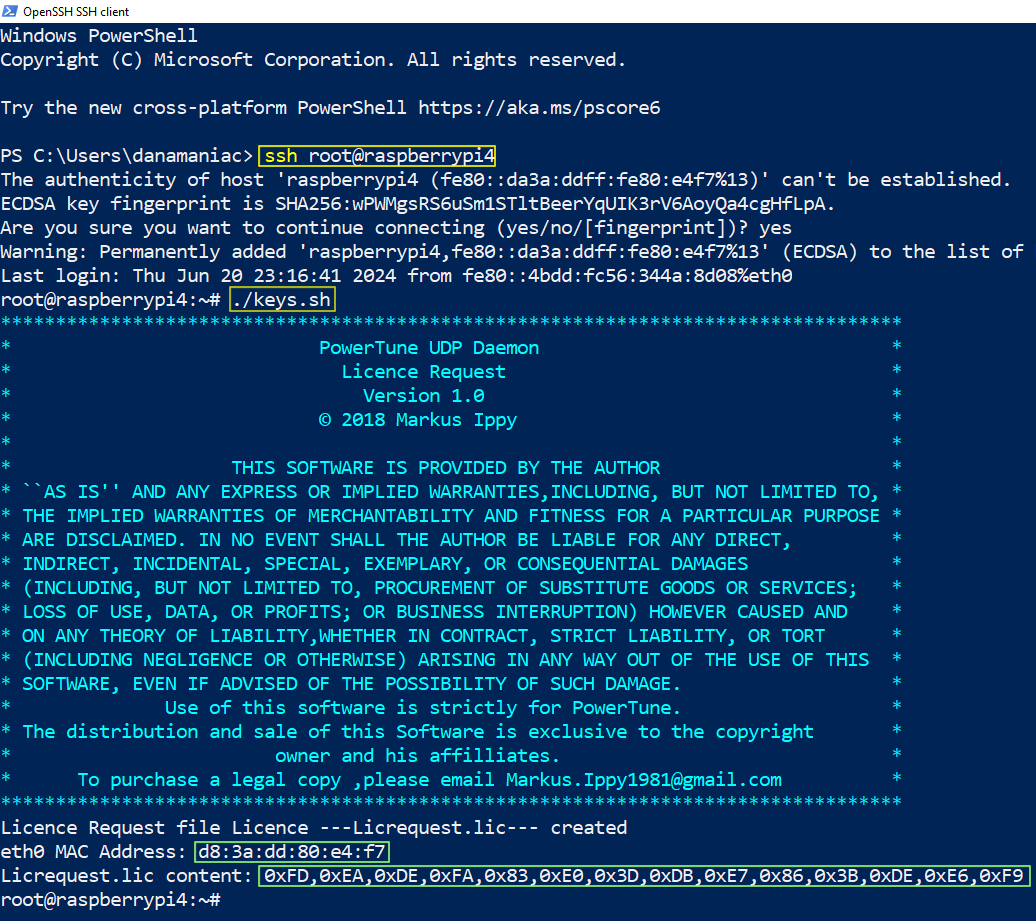Viewport: 1036px width, 921px height.
Task: Click the "Are you sure you want to continue" question
Action: click(x=375, y=228)
